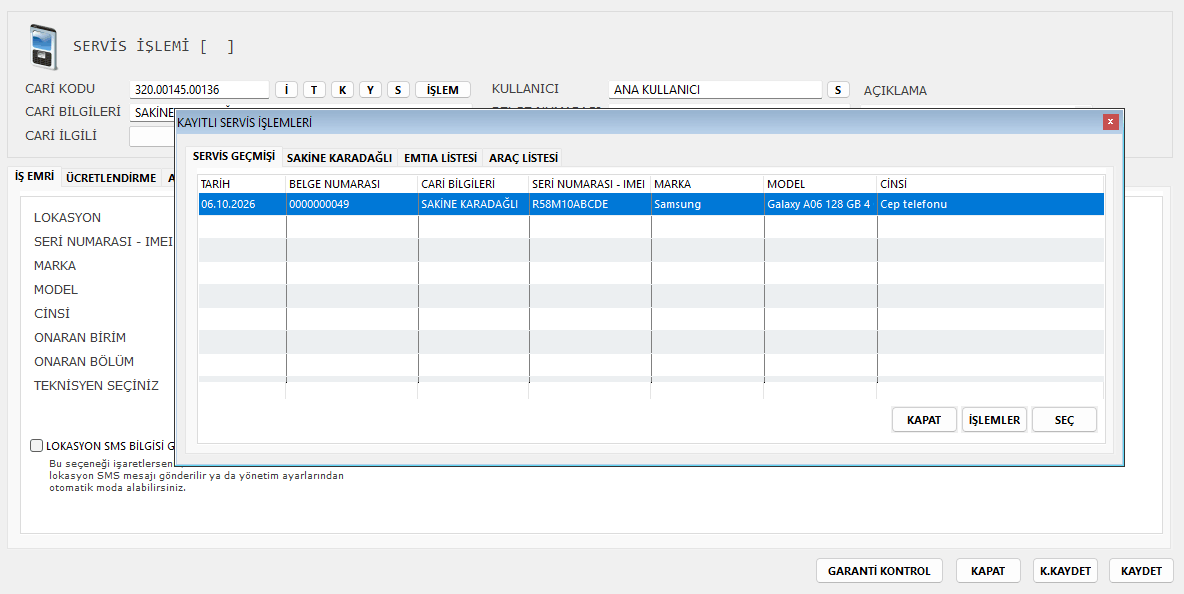The height and width of the screenshot is (594, 1184).
Task: Click the T button next to CARİ KODU
Action: tap(314, 90)
